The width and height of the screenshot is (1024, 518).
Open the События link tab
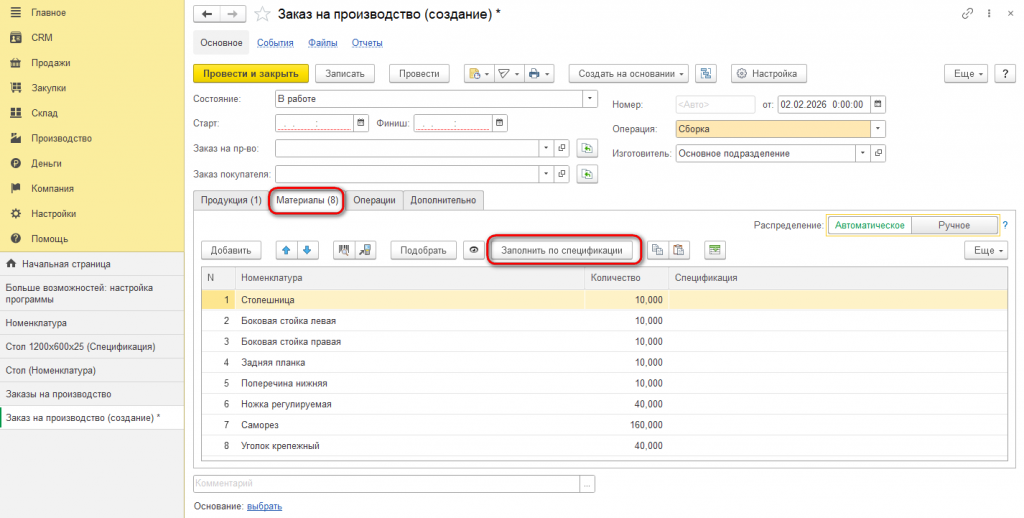(x=275, y=43)
